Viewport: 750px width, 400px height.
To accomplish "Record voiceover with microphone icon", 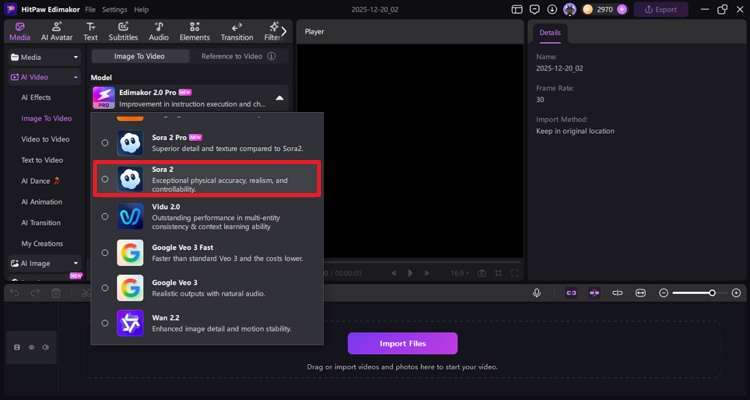I will point(537,293).
